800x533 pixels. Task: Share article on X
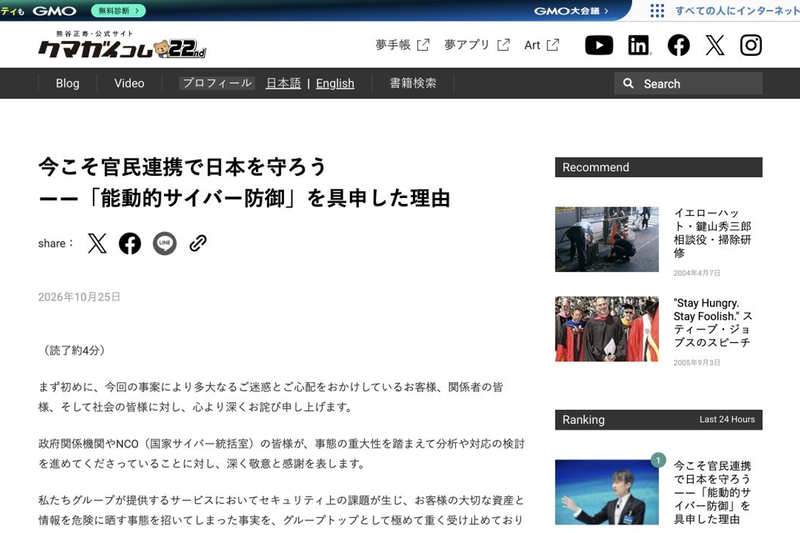pyautogui.click(x=97, y=243)
